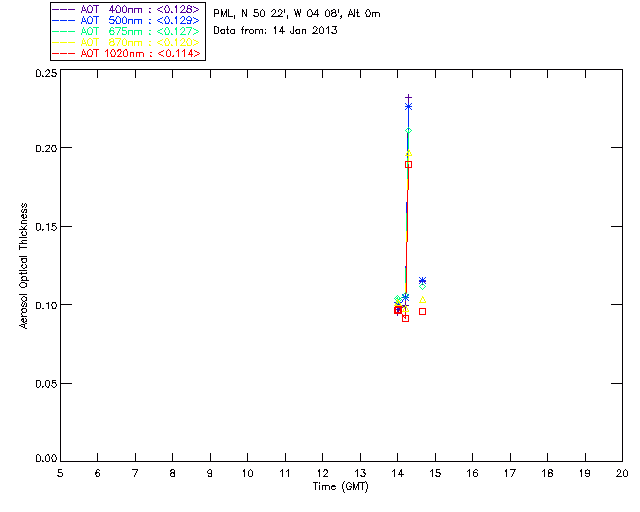
Task: Click the 17 hour tick label
Action: point(510,473)
